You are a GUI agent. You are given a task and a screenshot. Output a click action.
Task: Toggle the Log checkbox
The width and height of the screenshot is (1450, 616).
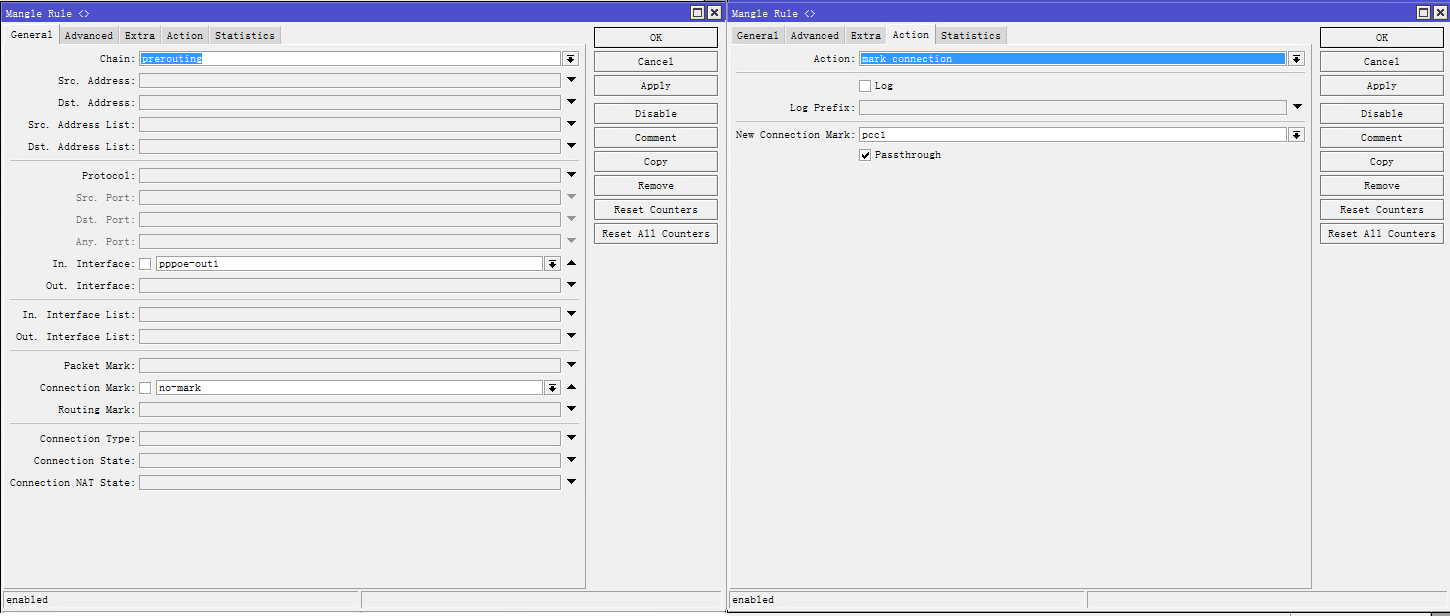click(x=865, y=86)
